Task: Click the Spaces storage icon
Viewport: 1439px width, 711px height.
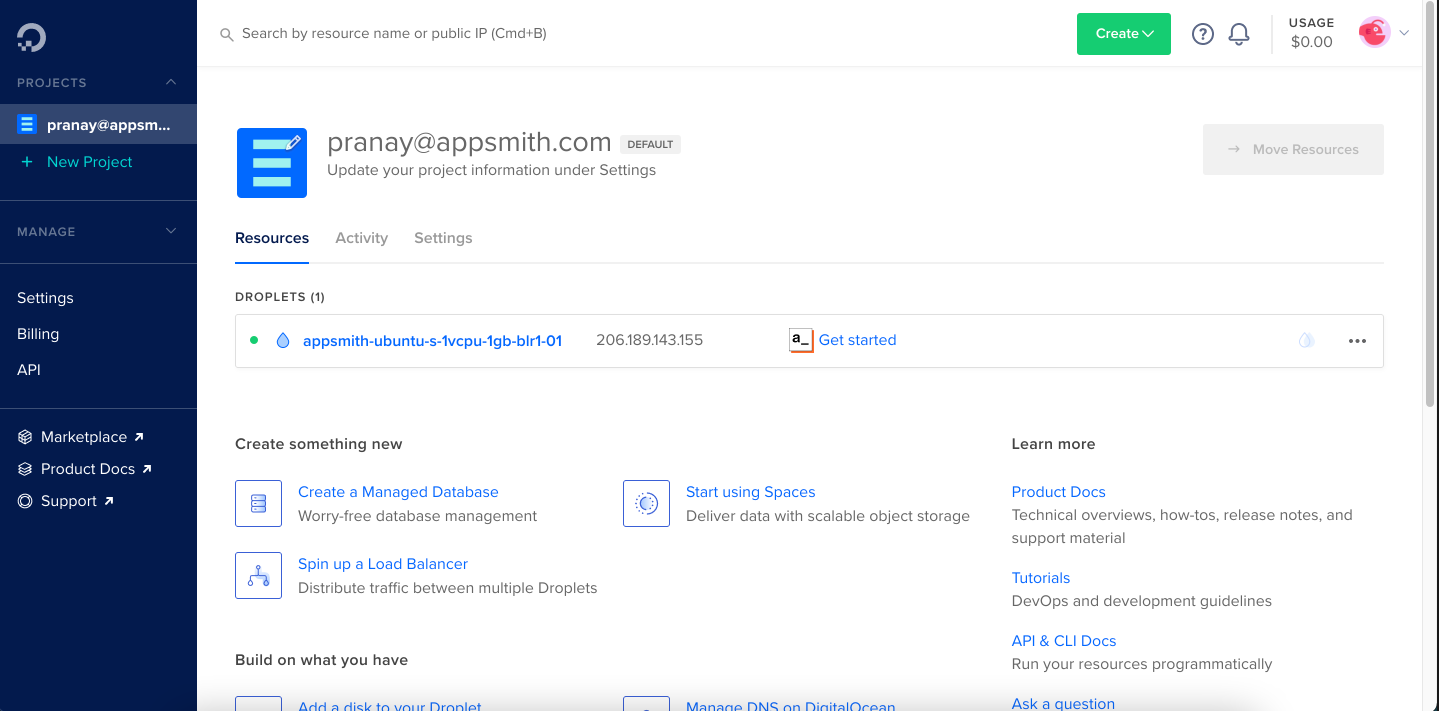Action: (646, 503)
